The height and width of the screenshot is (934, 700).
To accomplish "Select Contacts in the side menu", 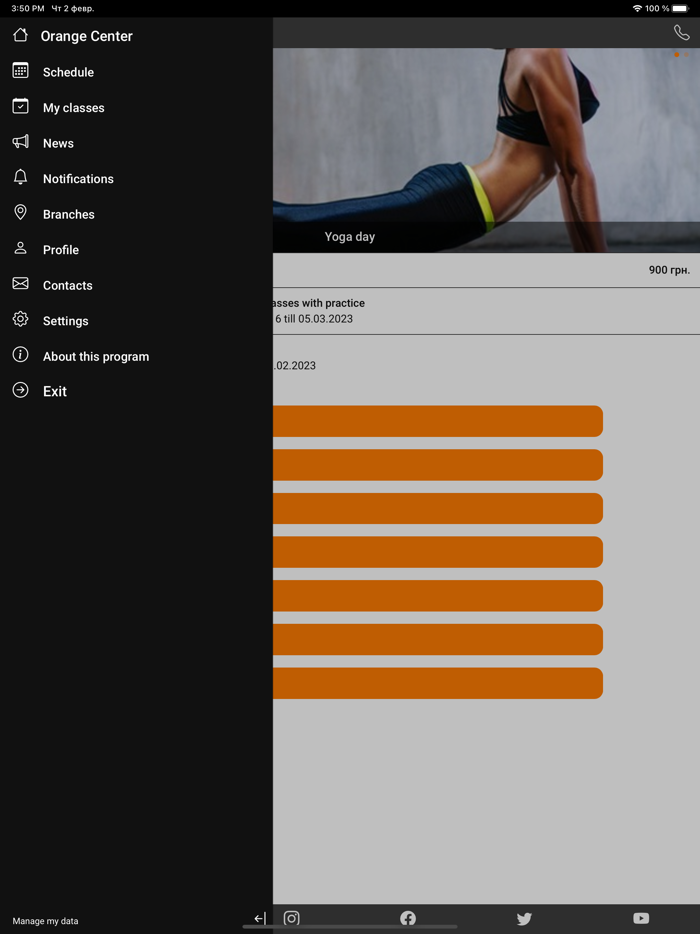I will (67, 285).
